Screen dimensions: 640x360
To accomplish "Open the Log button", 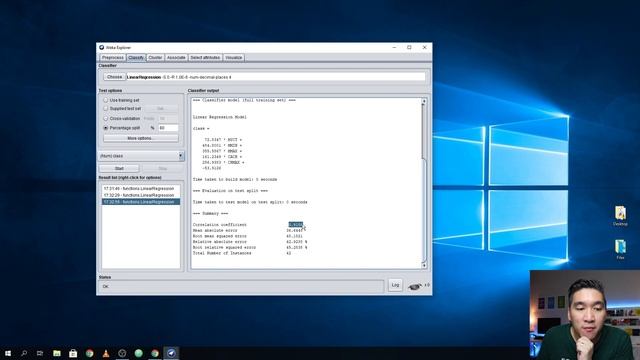I will (x=395, y=285).
